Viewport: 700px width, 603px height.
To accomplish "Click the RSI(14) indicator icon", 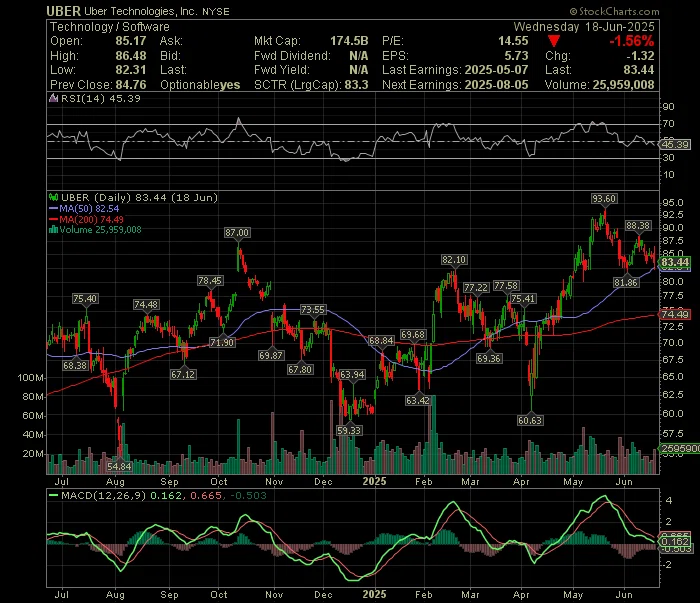I will point(54,98).
